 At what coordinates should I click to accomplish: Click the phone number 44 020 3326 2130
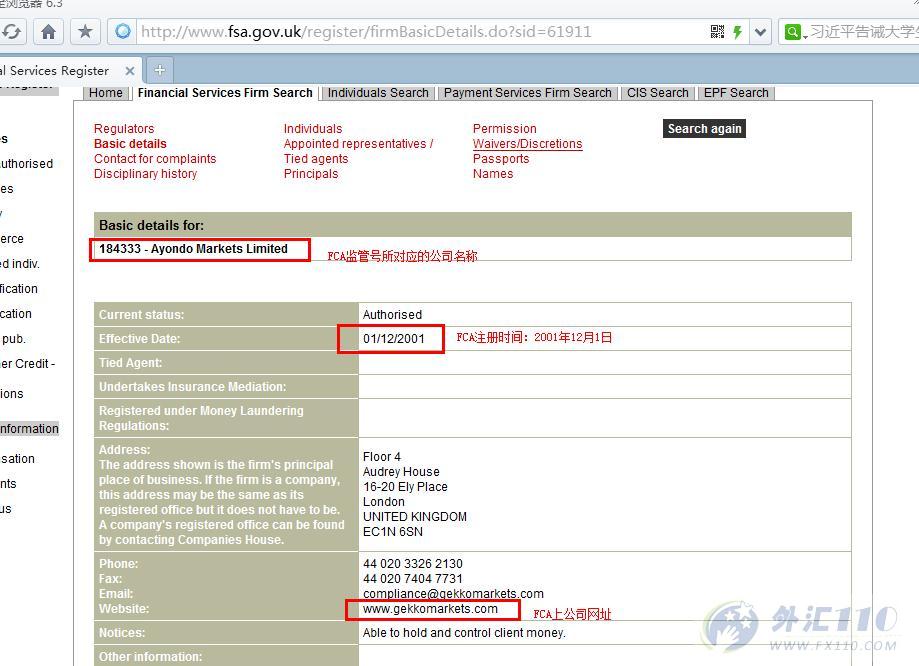(x=413, y=563)
